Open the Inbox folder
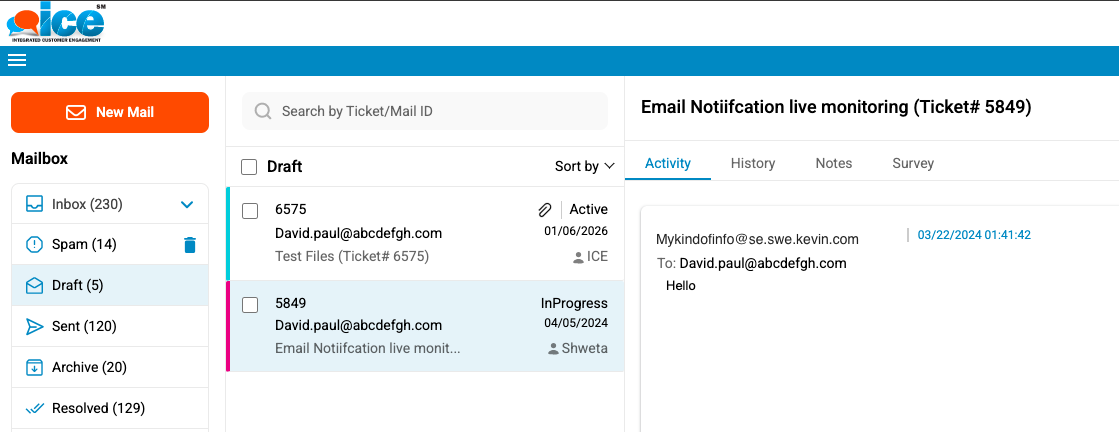1119x432 pixels. coord(87,204)
